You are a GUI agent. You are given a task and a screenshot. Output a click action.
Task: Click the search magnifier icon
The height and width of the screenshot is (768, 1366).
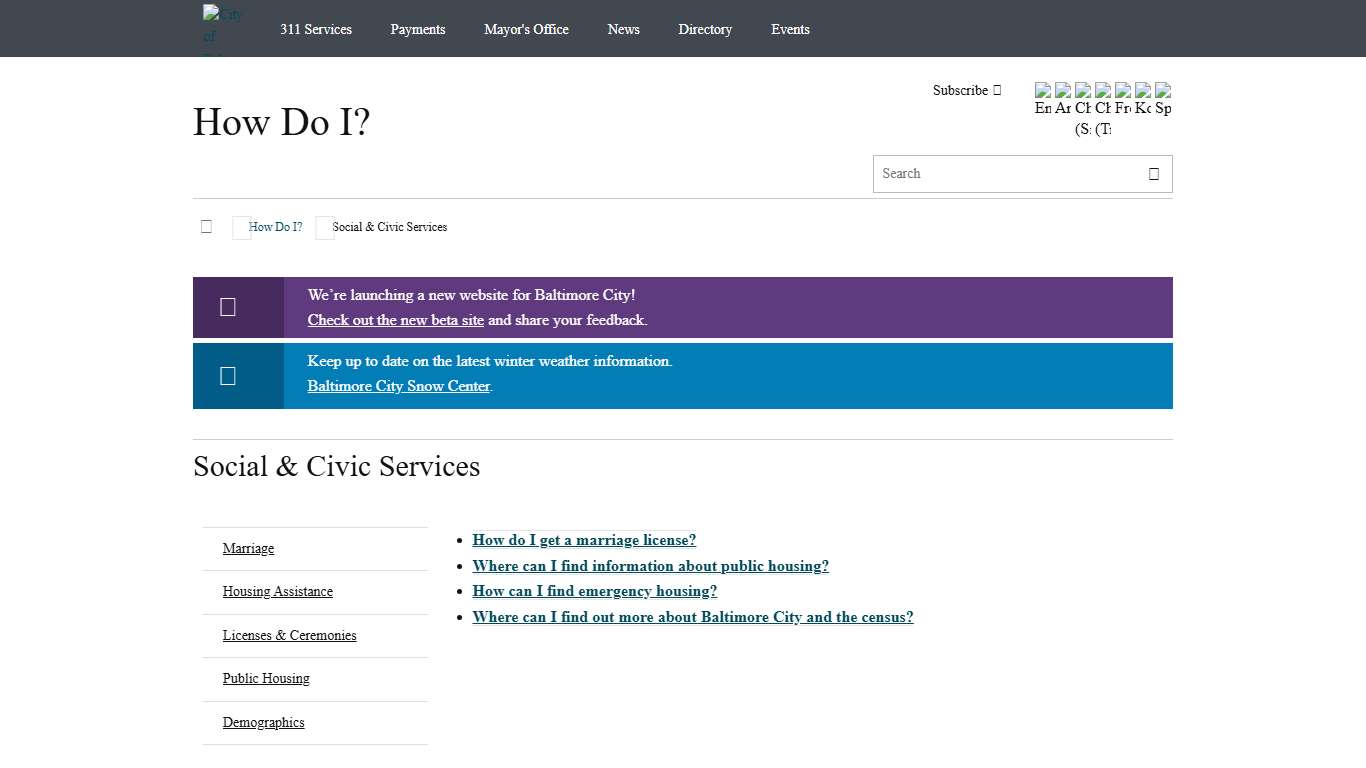1153,173
